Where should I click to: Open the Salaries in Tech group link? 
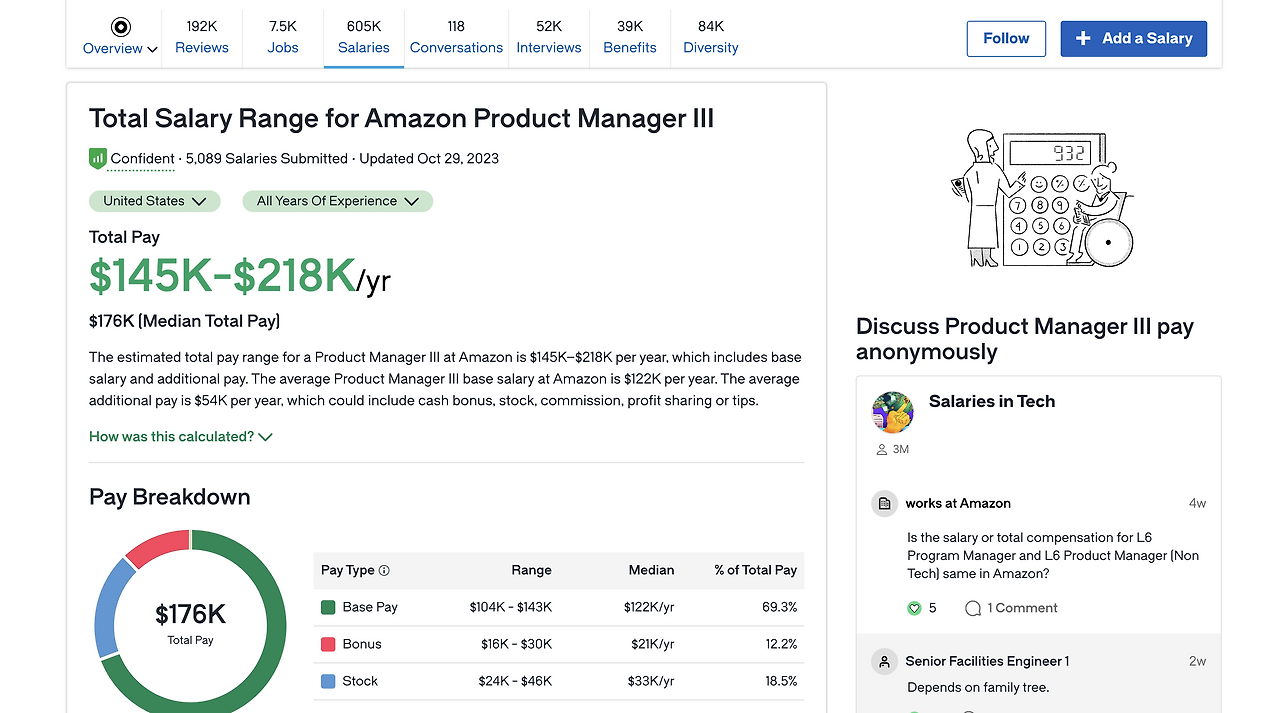(992, 401)
